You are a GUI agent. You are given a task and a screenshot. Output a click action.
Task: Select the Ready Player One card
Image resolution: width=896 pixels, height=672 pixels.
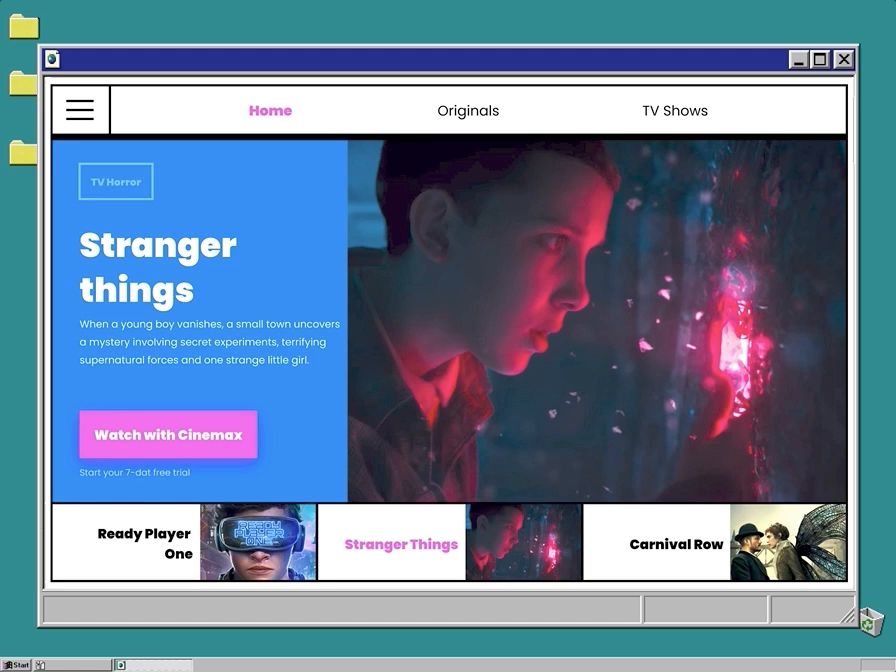(184, 543)
